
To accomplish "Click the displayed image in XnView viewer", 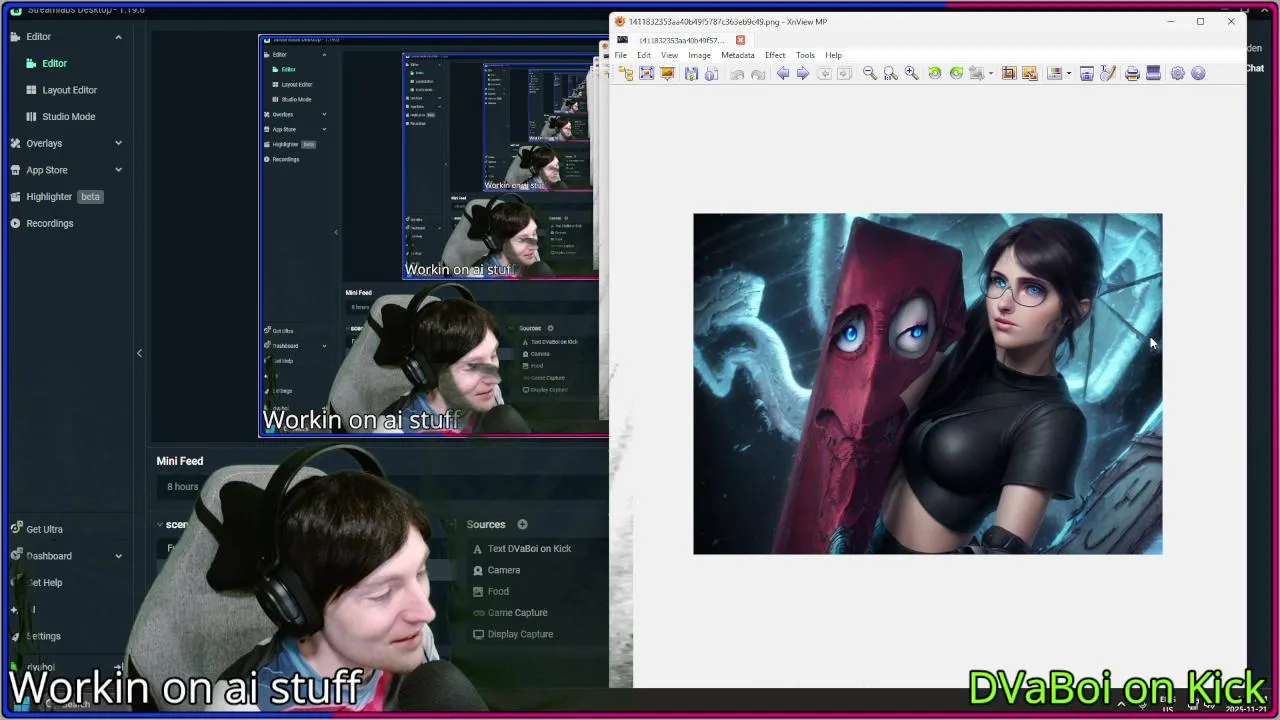I will click(x=928, y=384).
